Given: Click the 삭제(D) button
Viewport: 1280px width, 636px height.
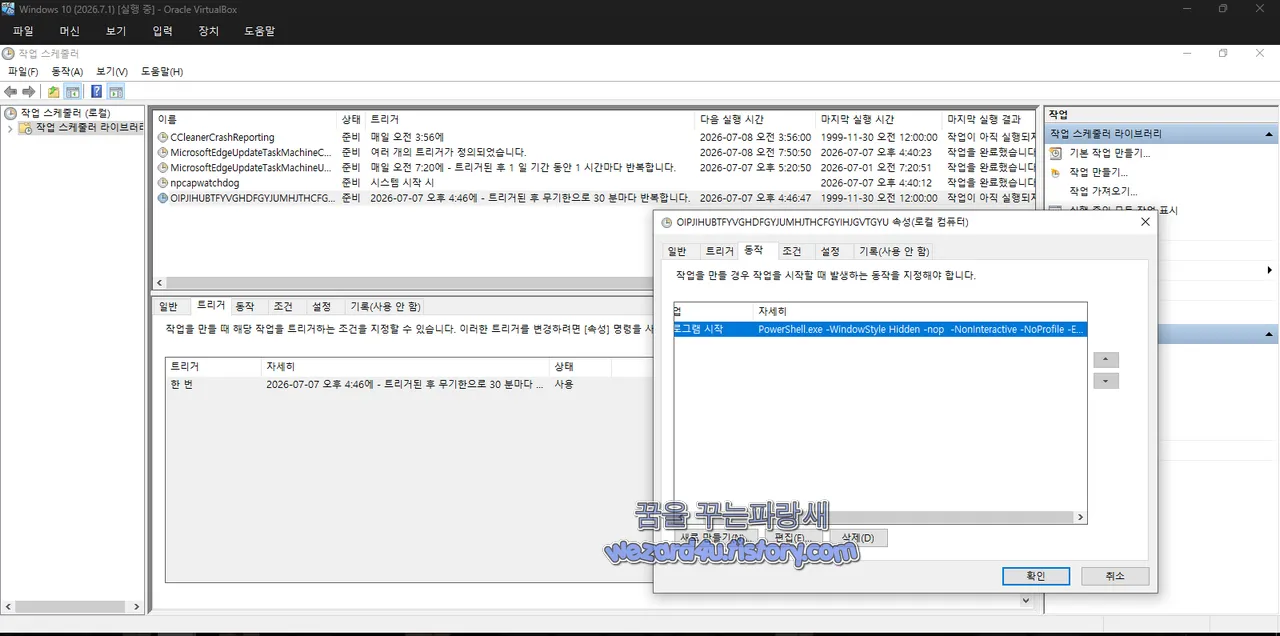Looking at the screenshot, I should [858, 538].
